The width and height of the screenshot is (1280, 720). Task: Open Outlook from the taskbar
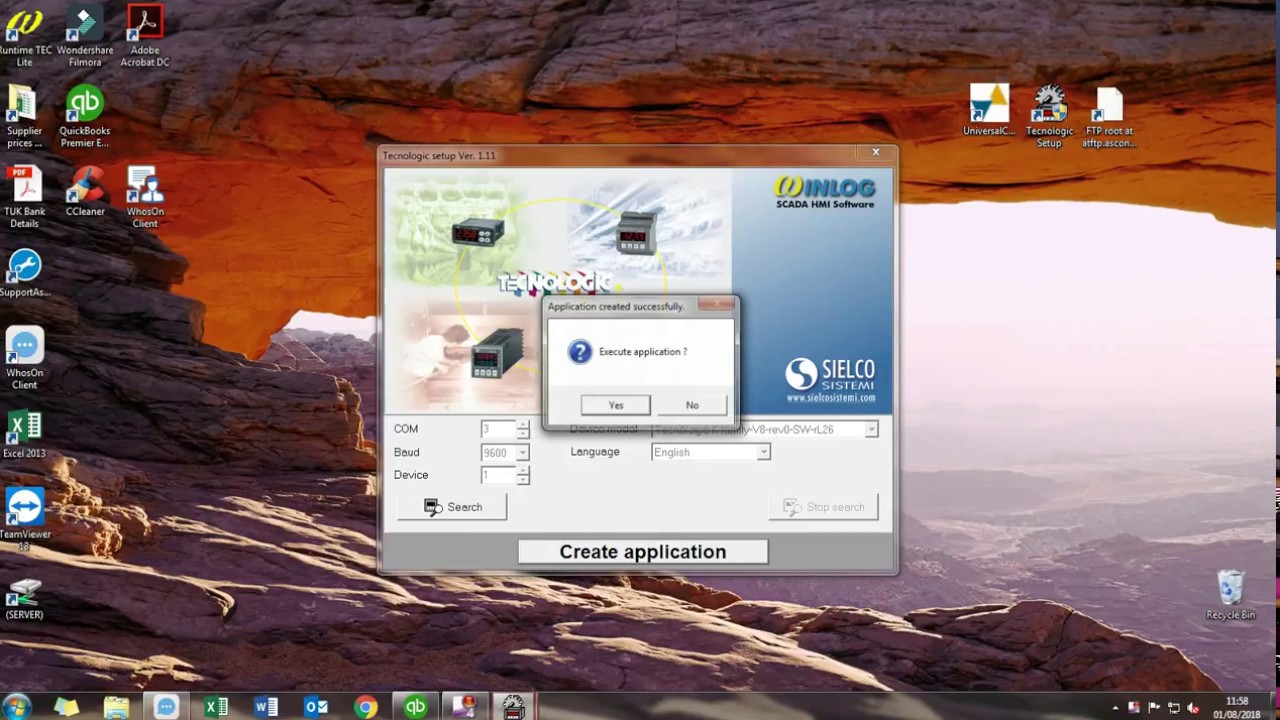[x=316, y=707]
